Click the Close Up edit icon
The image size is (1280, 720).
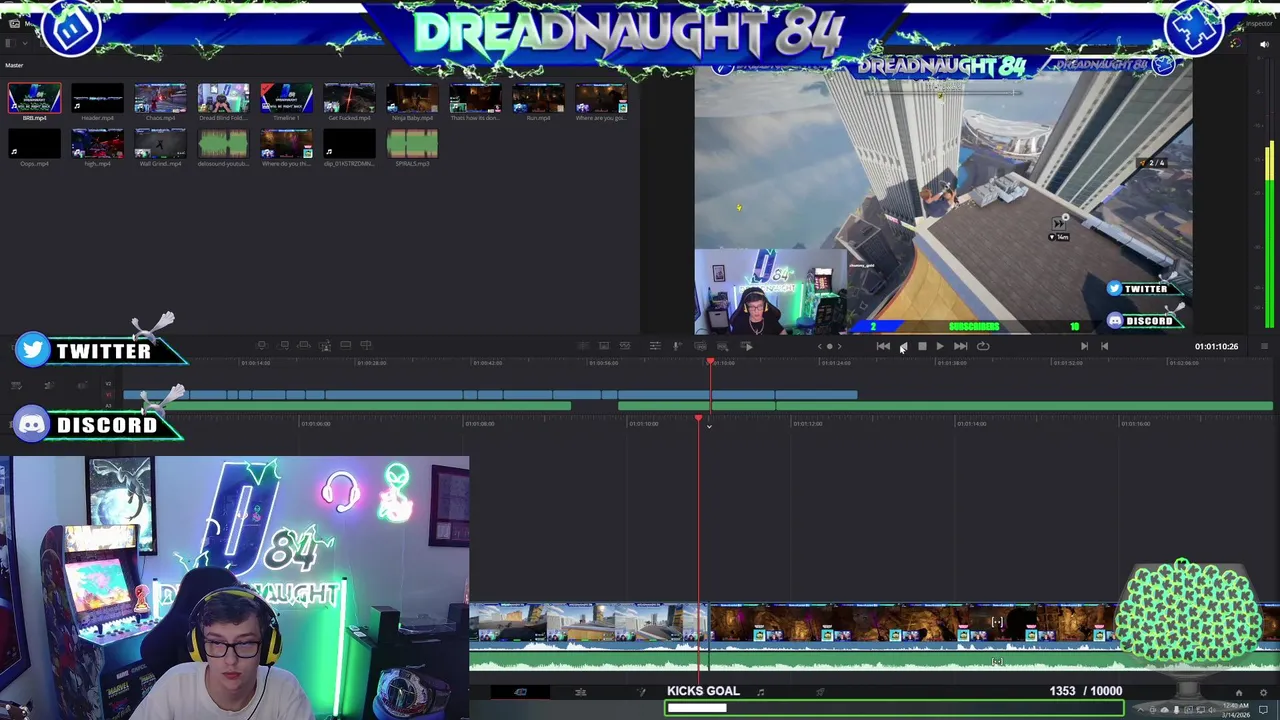[x=325, y=346]
